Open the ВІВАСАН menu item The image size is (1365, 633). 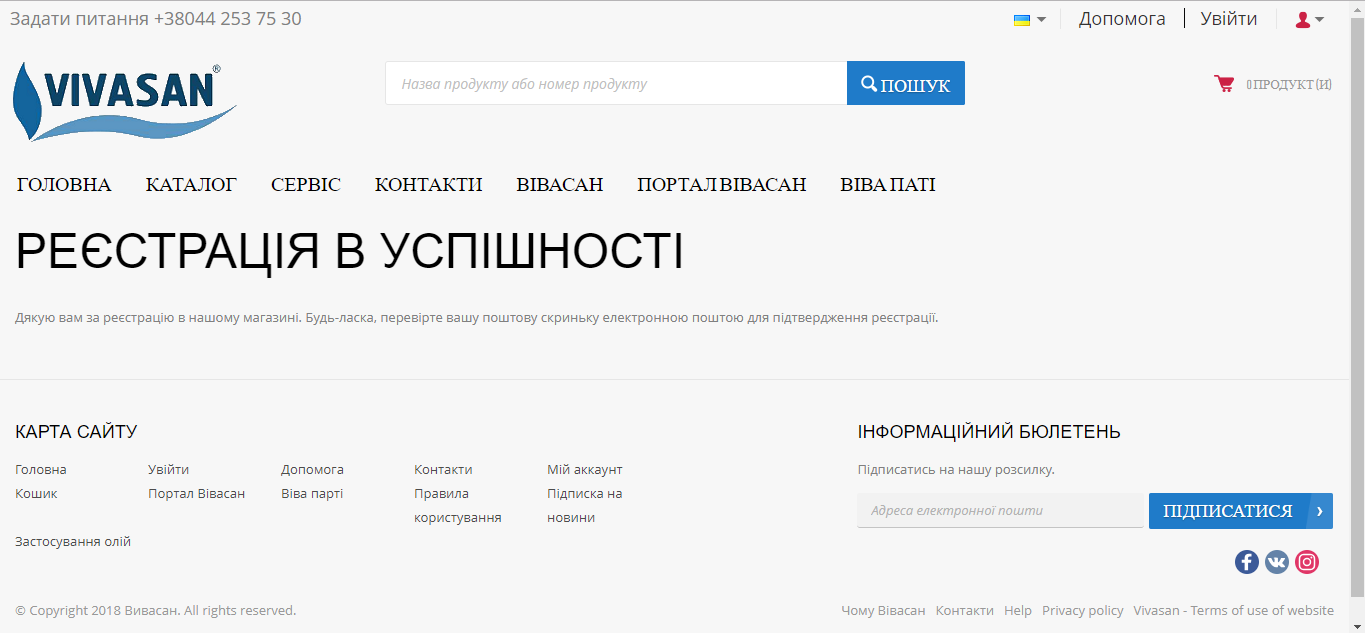coord(560,185)
